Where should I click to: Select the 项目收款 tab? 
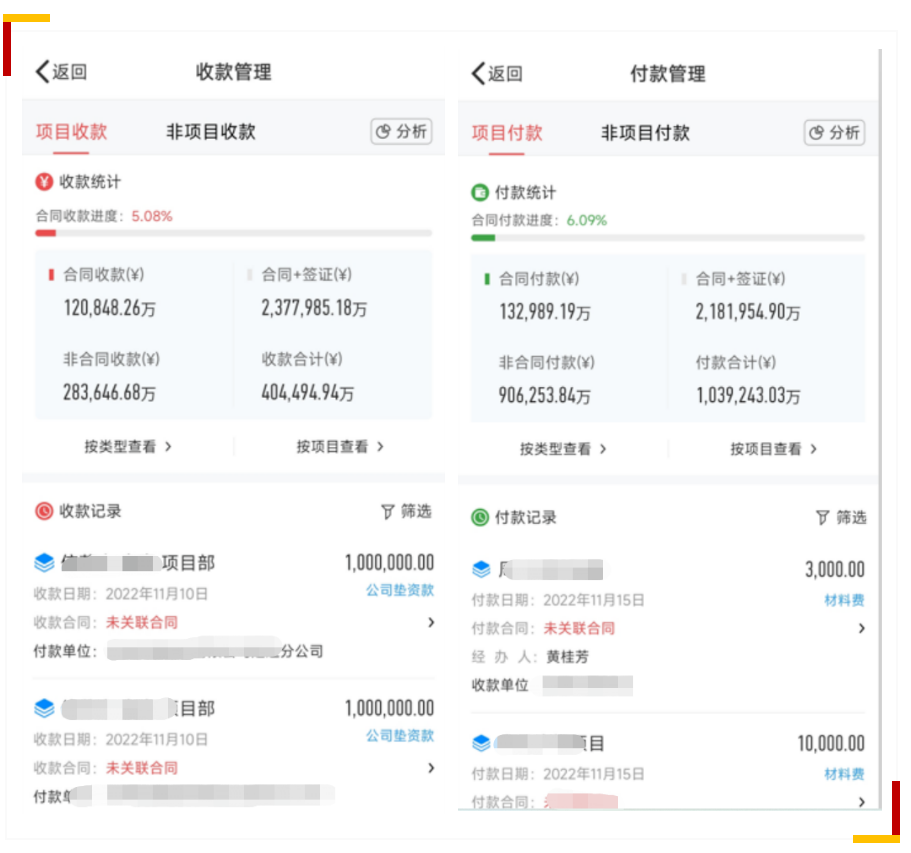coord(71,132)
